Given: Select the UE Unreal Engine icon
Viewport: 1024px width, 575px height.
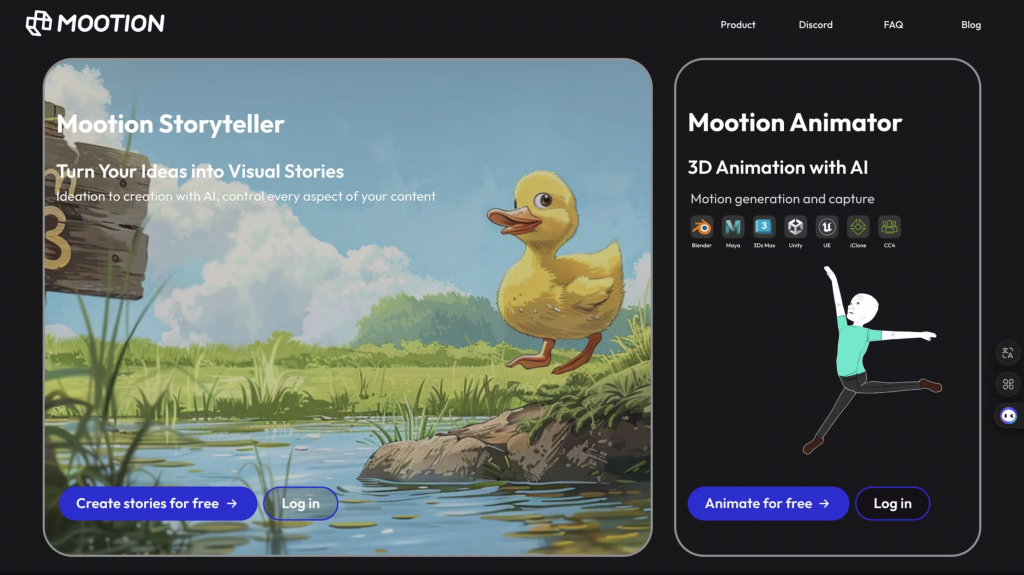Looking at the screenshot, I should 827,227.
